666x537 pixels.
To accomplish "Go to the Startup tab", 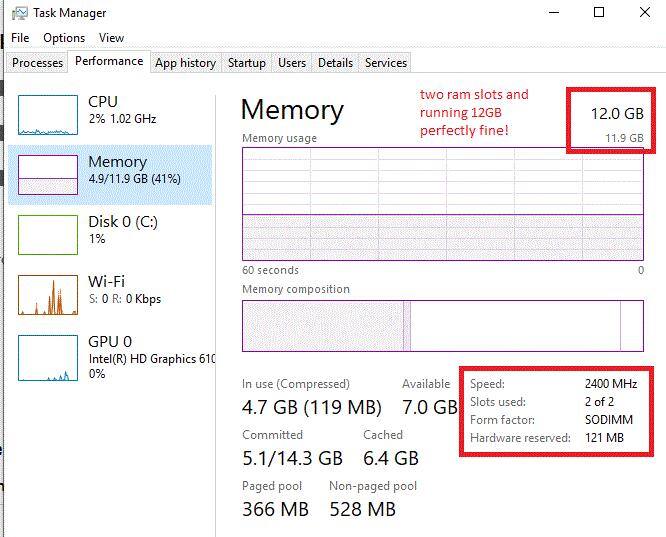I will coord(246,63).
